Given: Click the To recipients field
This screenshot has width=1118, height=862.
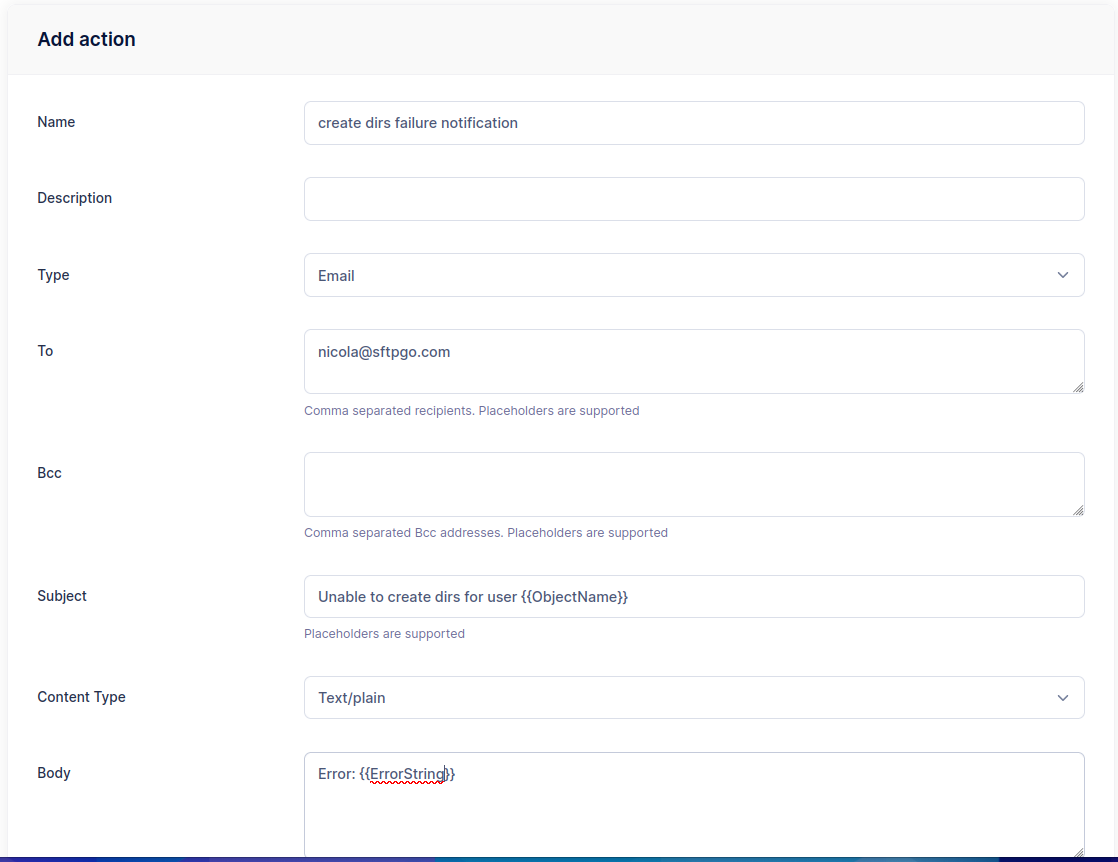Looking at the screenshot, I should pos(694,361).
